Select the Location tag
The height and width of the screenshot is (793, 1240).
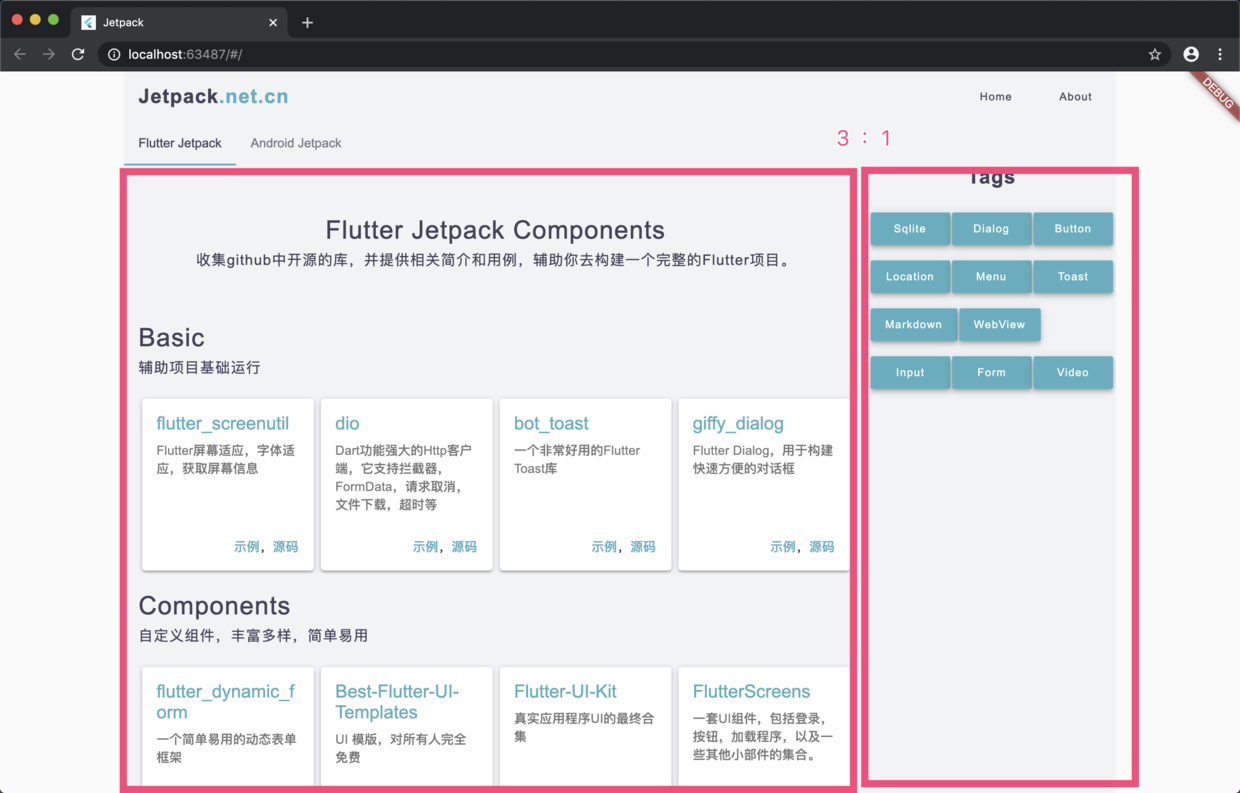(x=910, y=277)
